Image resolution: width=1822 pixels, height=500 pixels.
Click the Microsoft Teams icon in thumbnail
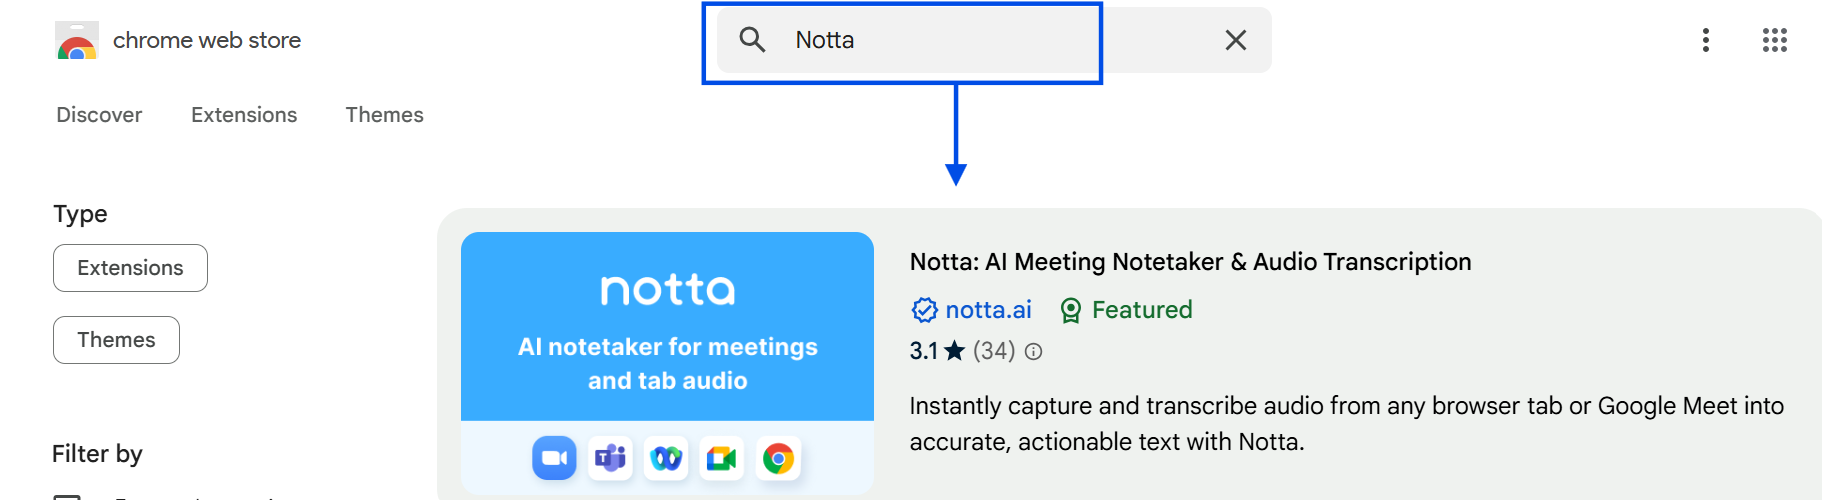coord(610,458)
